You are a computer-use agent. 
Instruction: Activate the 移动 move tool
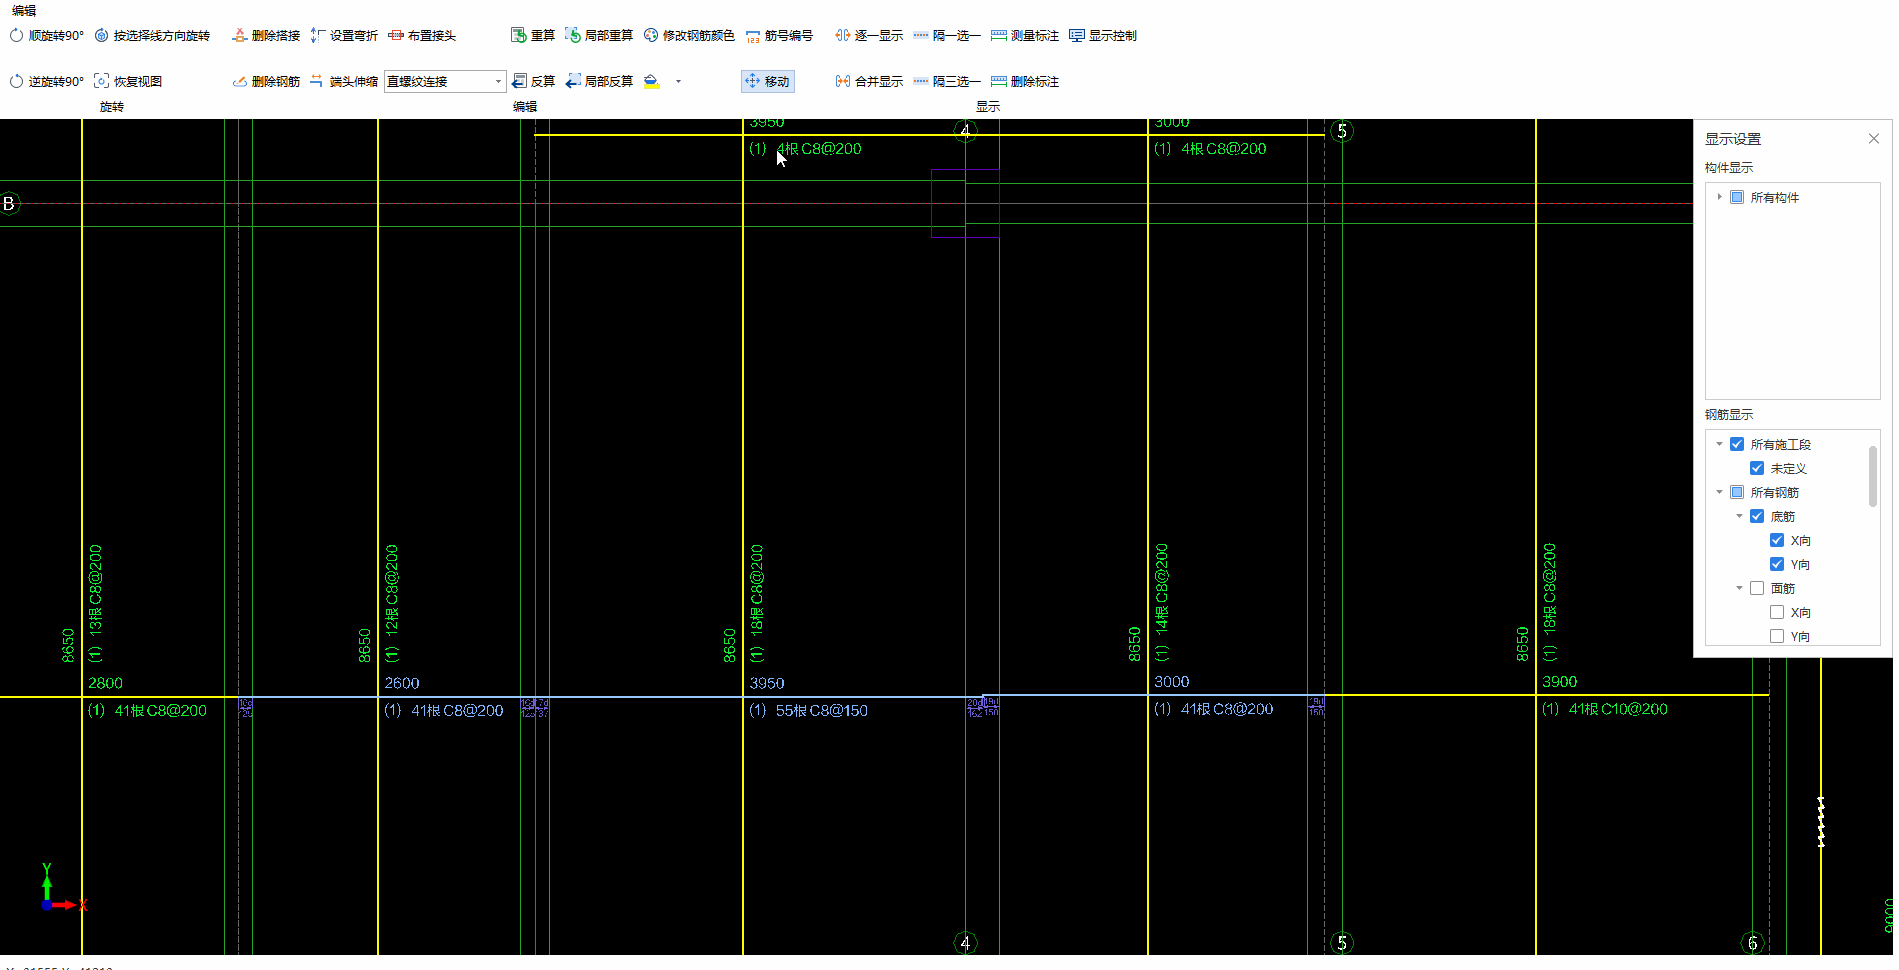pos(768,82)
